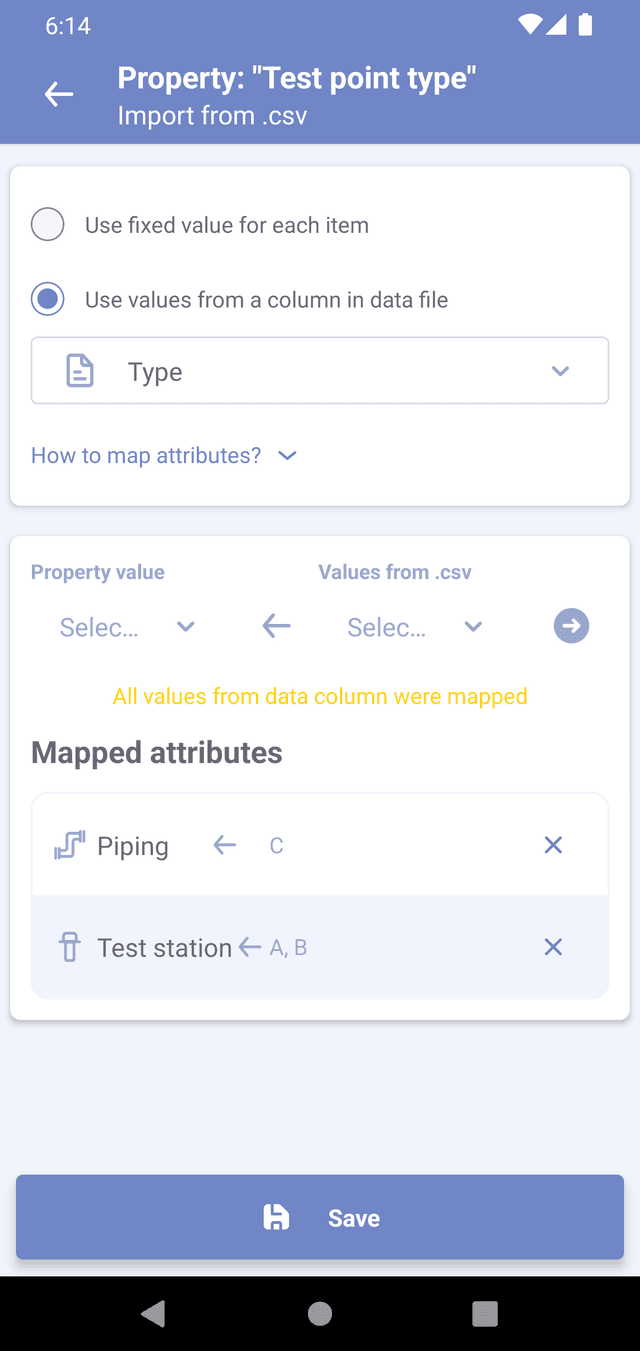Remove the Test station mapping with X
The height and width of the screenshot is (1351, 640).
(553, 947)
